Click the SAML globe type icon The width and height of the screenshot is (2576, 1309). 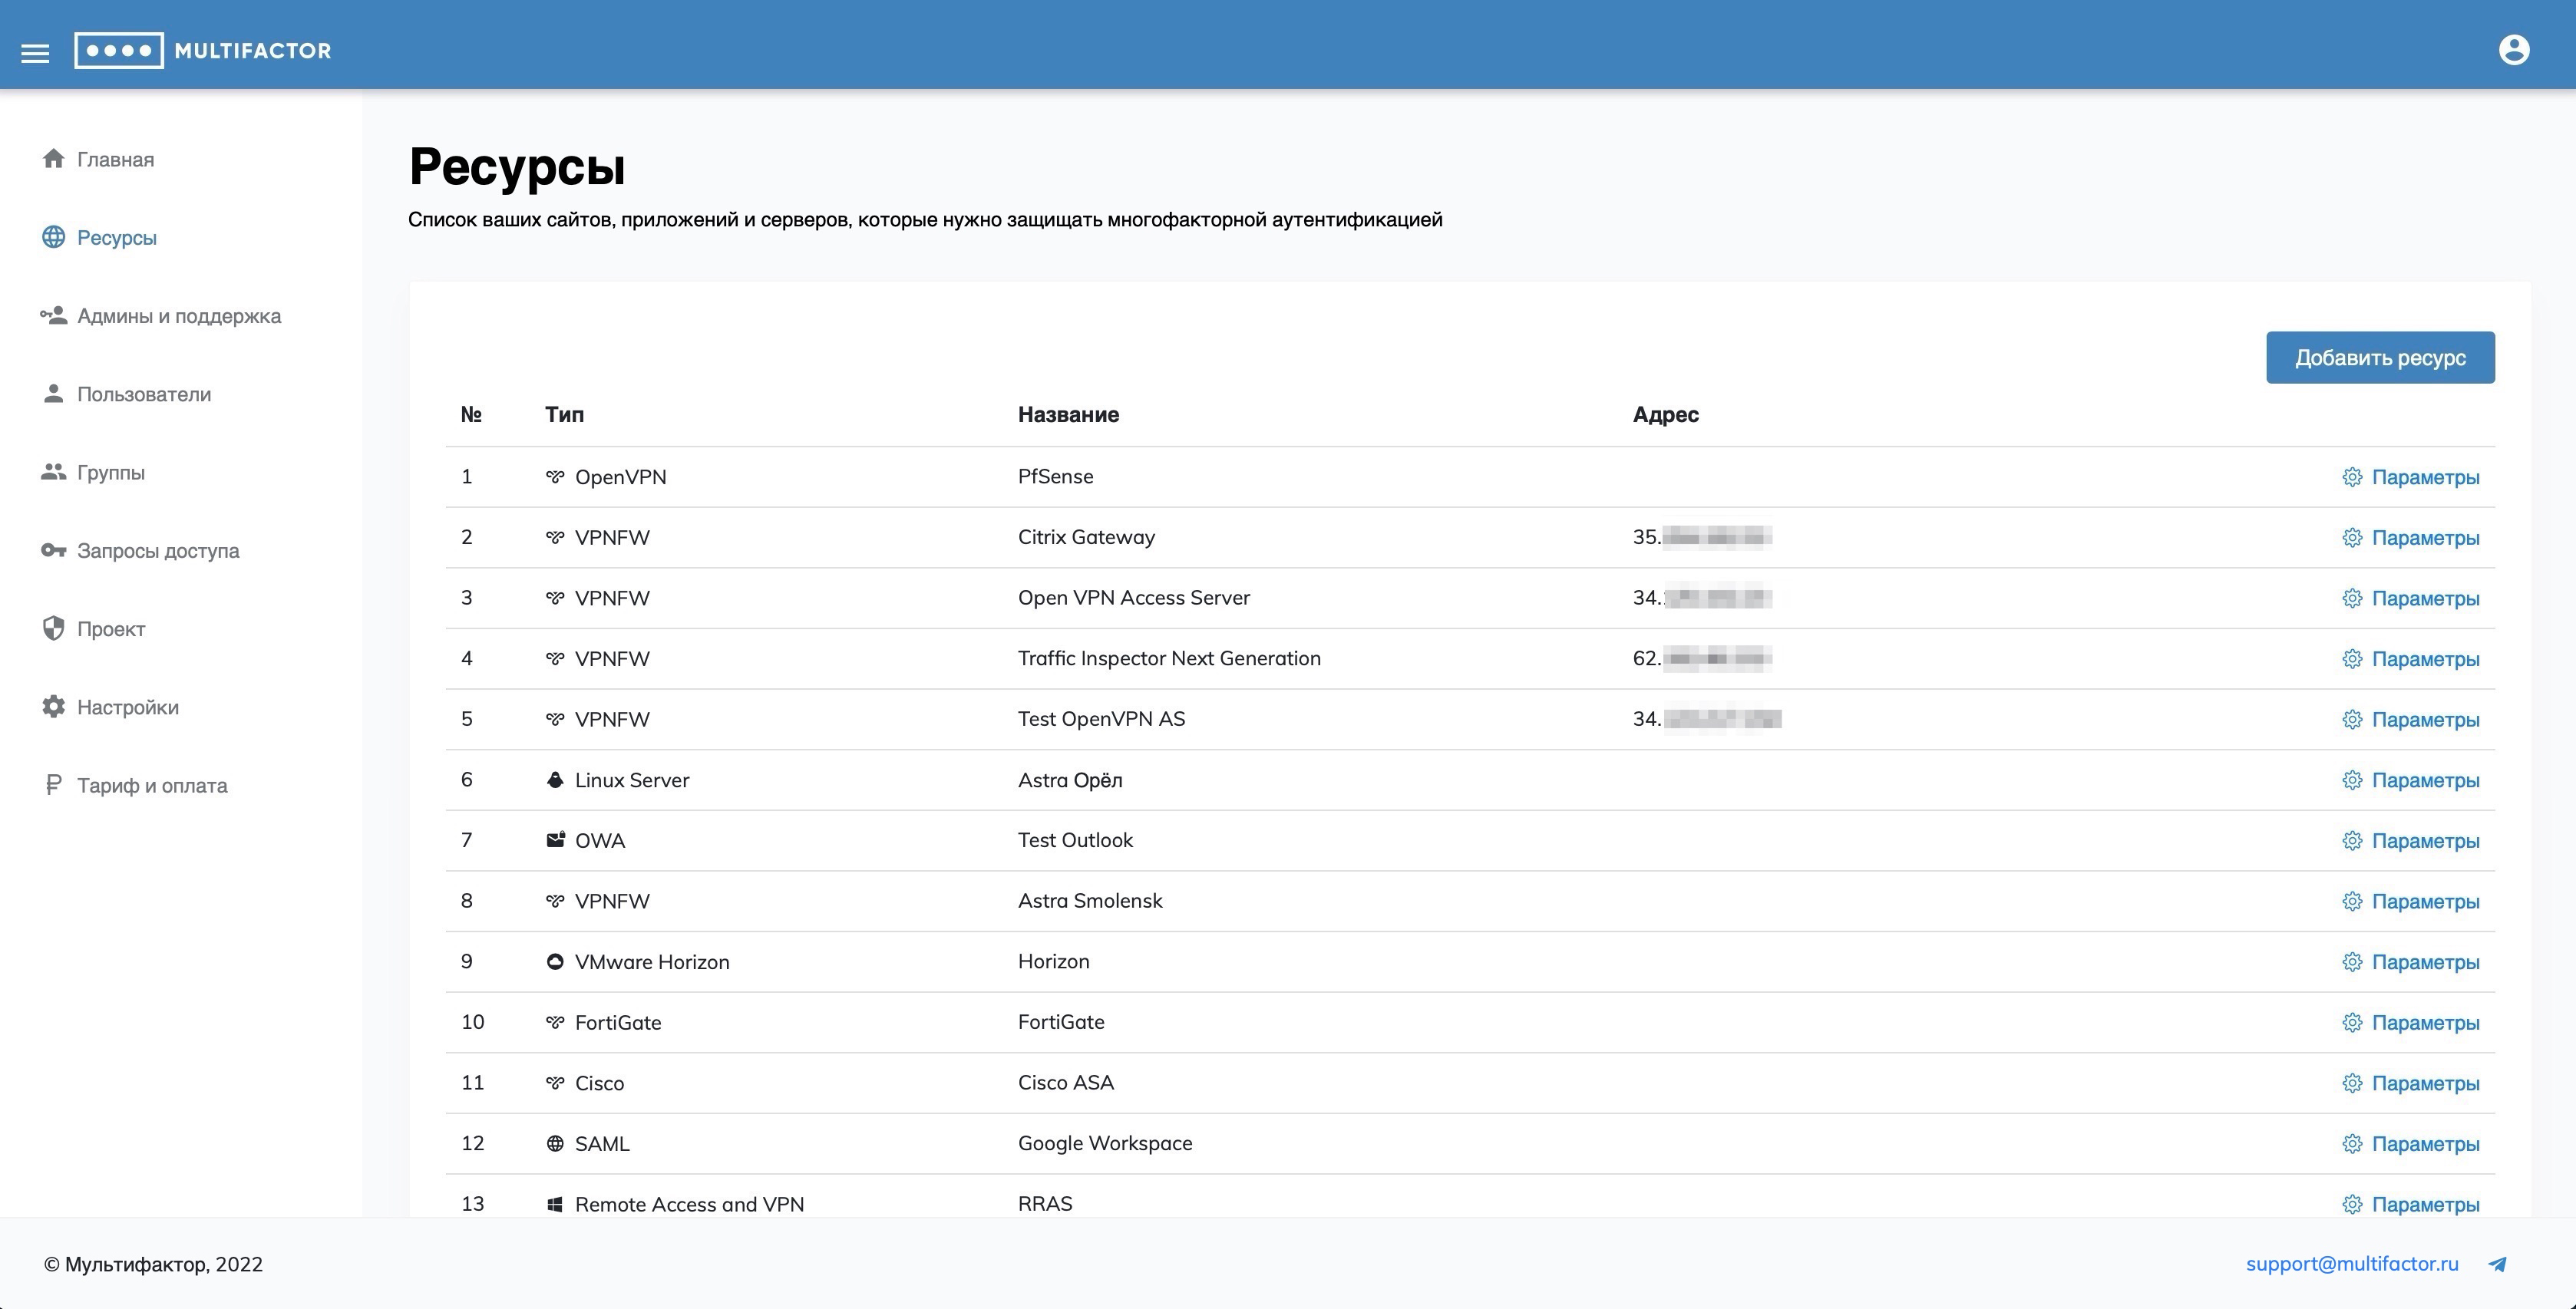[555, 1144]
